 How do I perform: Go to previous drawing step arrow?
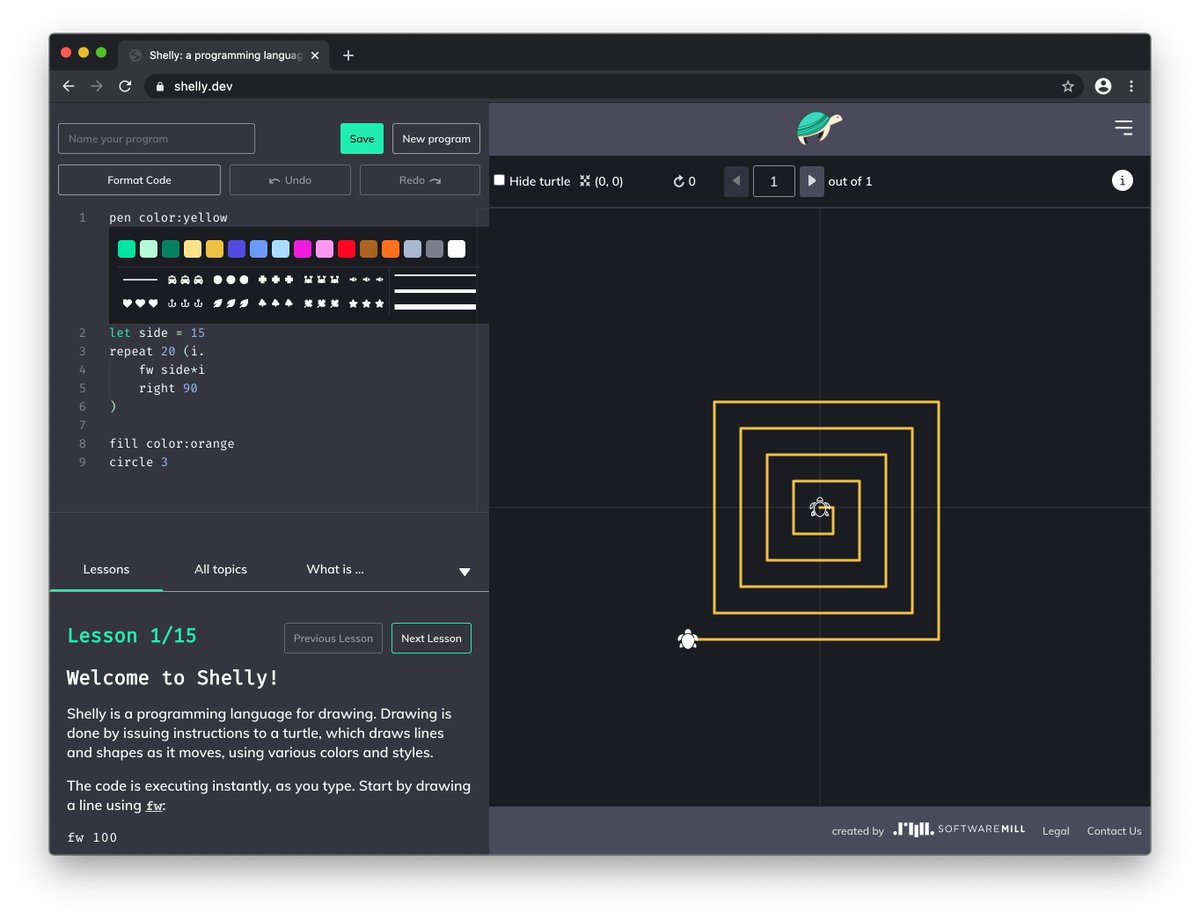[x=736, y=181]
